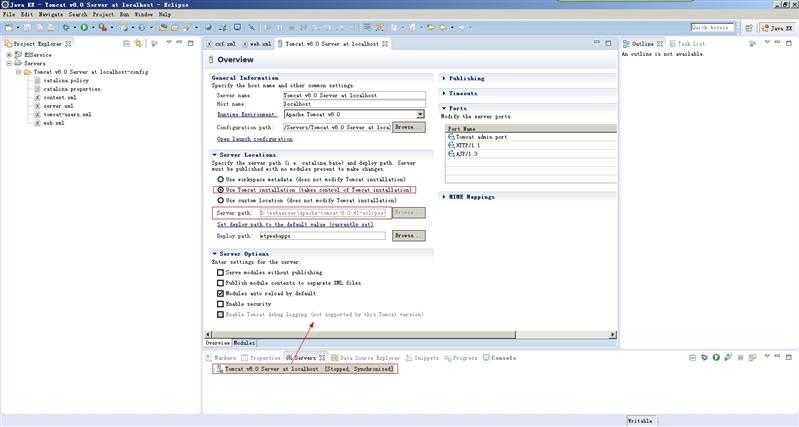Click the Quick Access search field

coord(712,28)
